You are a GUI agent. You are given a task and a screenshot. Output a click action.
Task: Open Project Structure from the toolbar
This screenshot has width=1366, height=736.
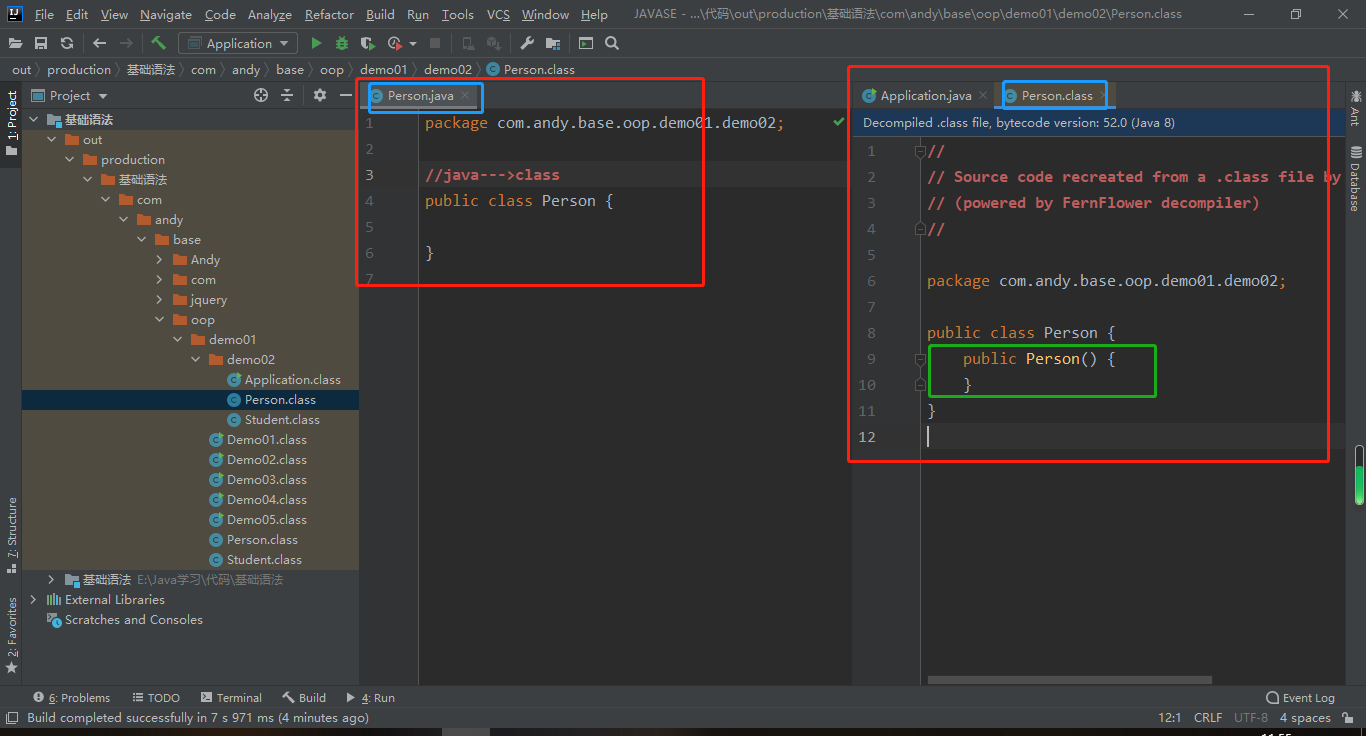pos(553,43)
